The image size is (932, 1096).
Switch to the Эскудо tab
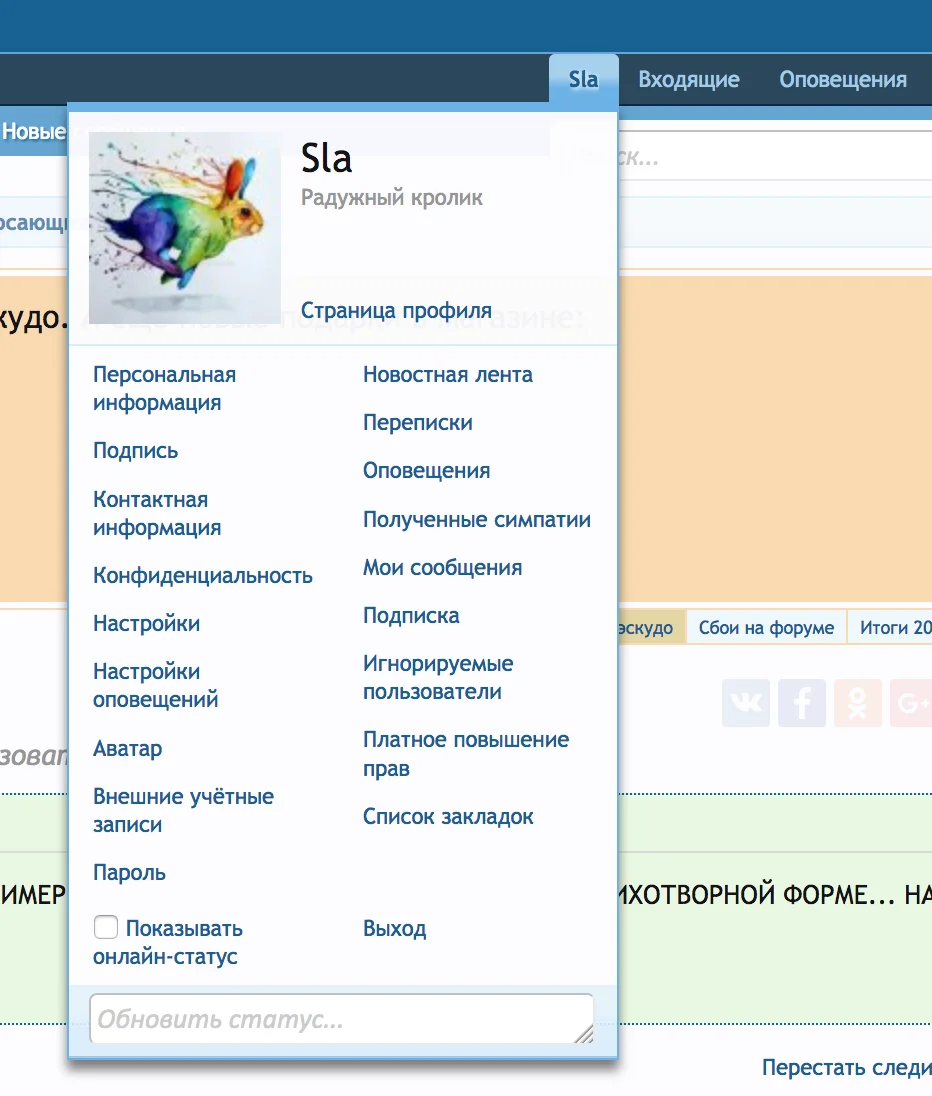pyautogui.click(x=646, y=627)
